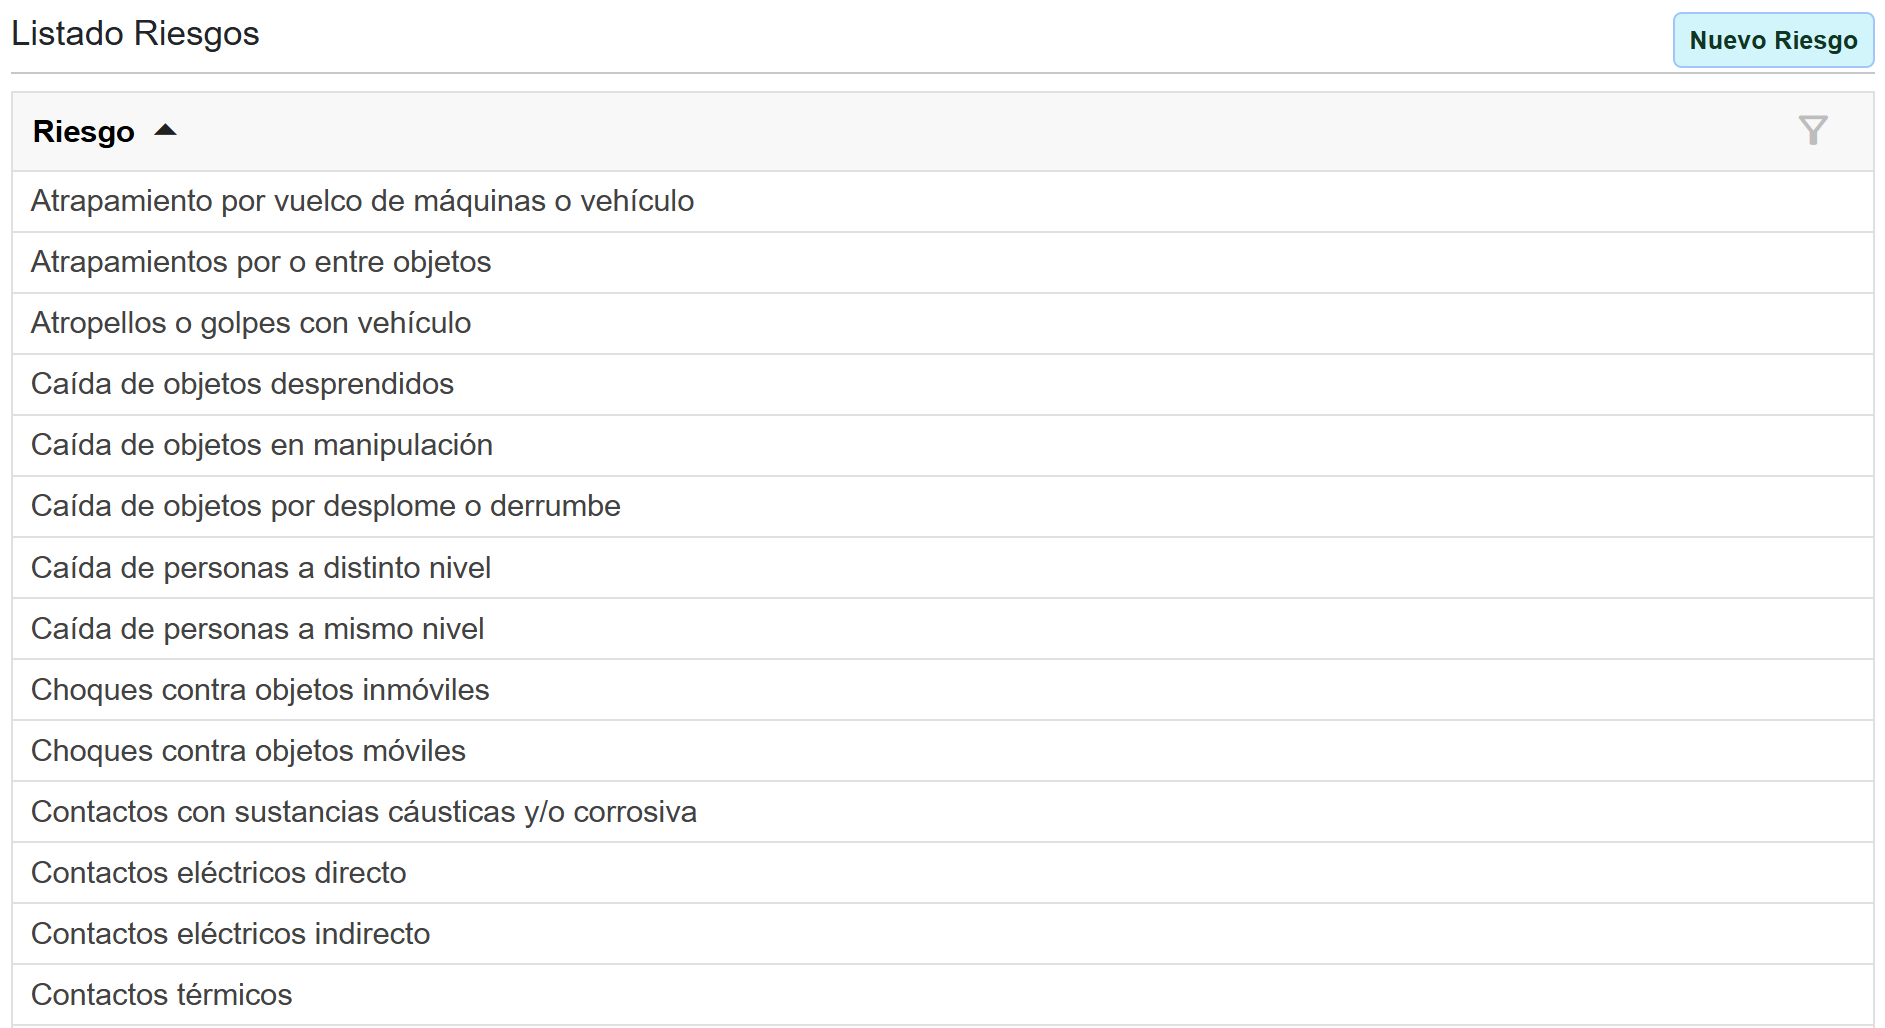Click the Listado Riesgos heading
The image size is (1885, 1028).
(135, 34)
